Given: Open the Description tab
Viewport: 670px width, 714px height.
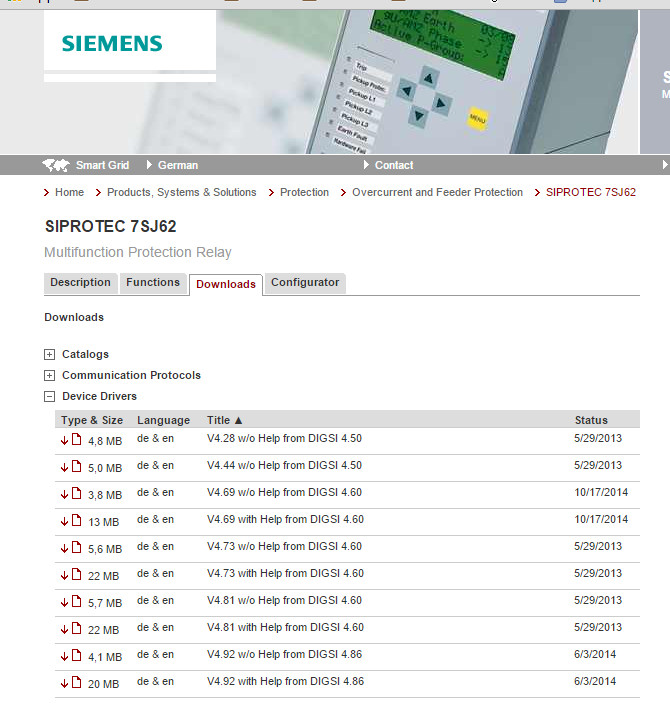Looking at the screenshot, I should (81, 283).
